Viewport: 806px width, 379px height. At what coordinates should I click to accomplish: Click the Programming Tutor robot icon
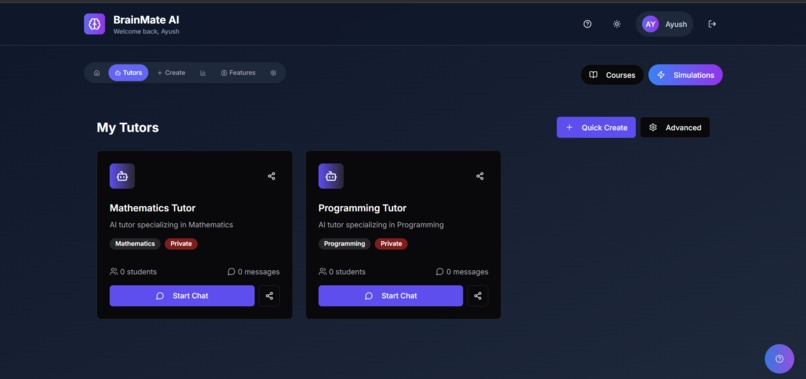331,176
